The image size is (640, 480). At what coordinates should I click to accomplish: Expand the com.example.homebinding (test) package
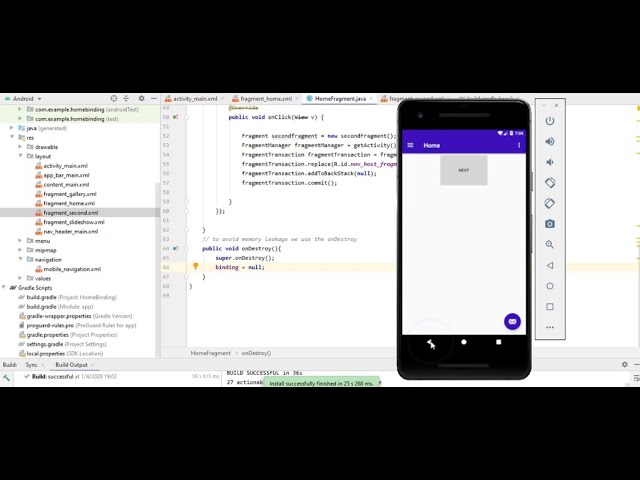20,118
